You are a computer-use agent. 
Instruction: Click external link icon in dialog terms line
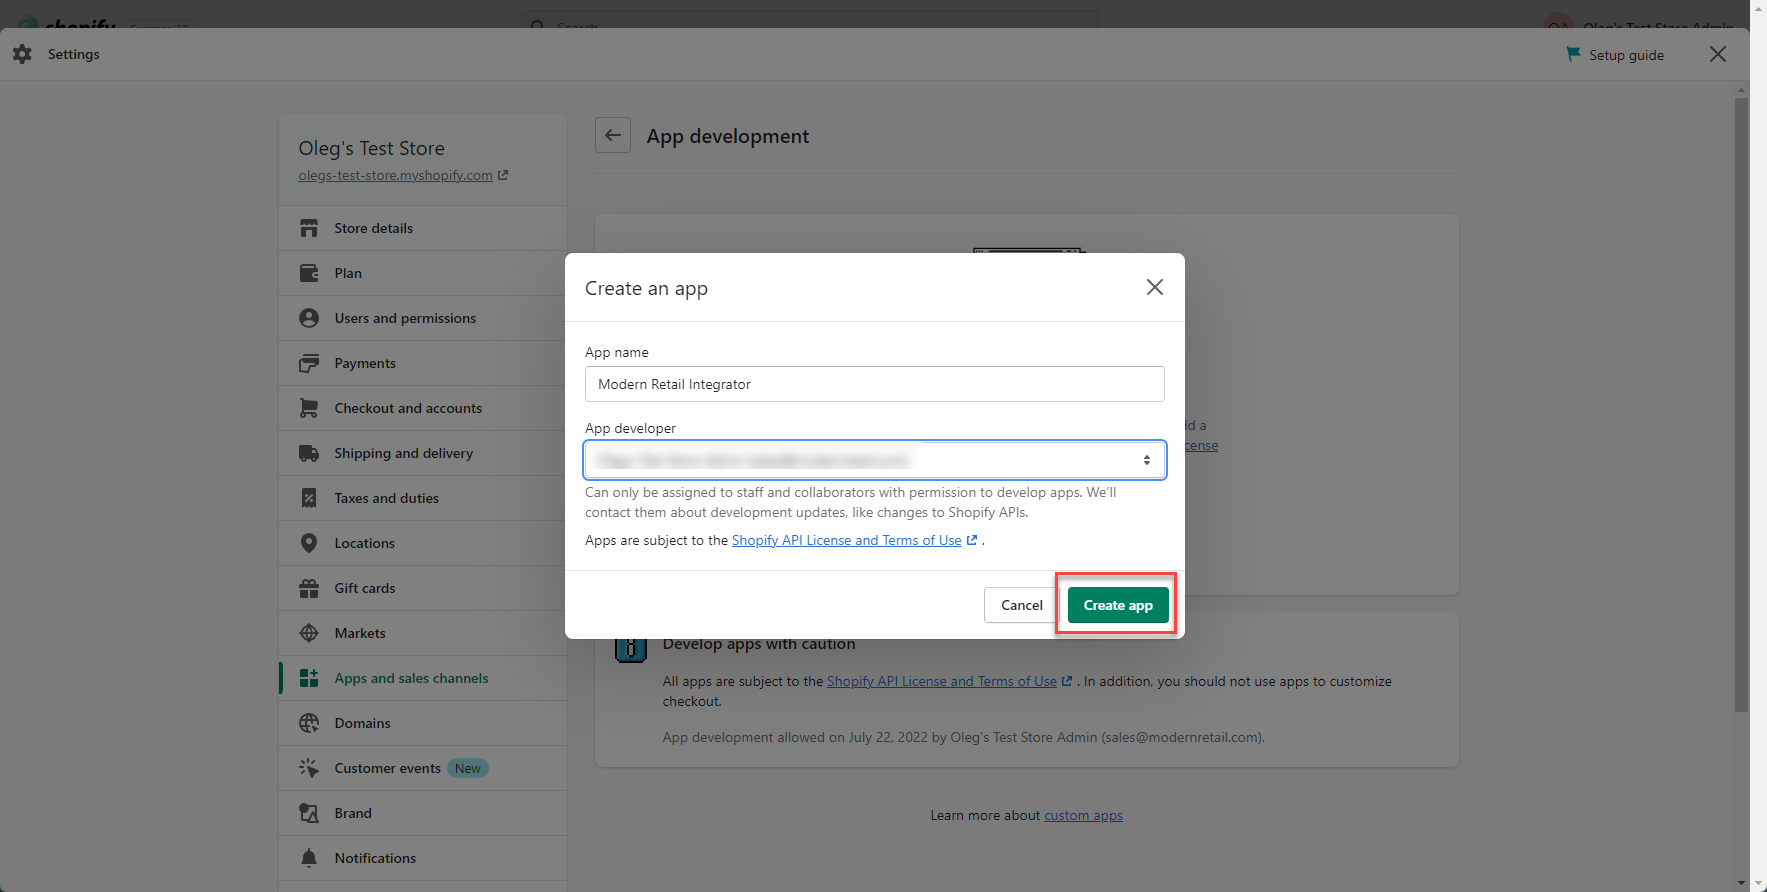(972, 540)
